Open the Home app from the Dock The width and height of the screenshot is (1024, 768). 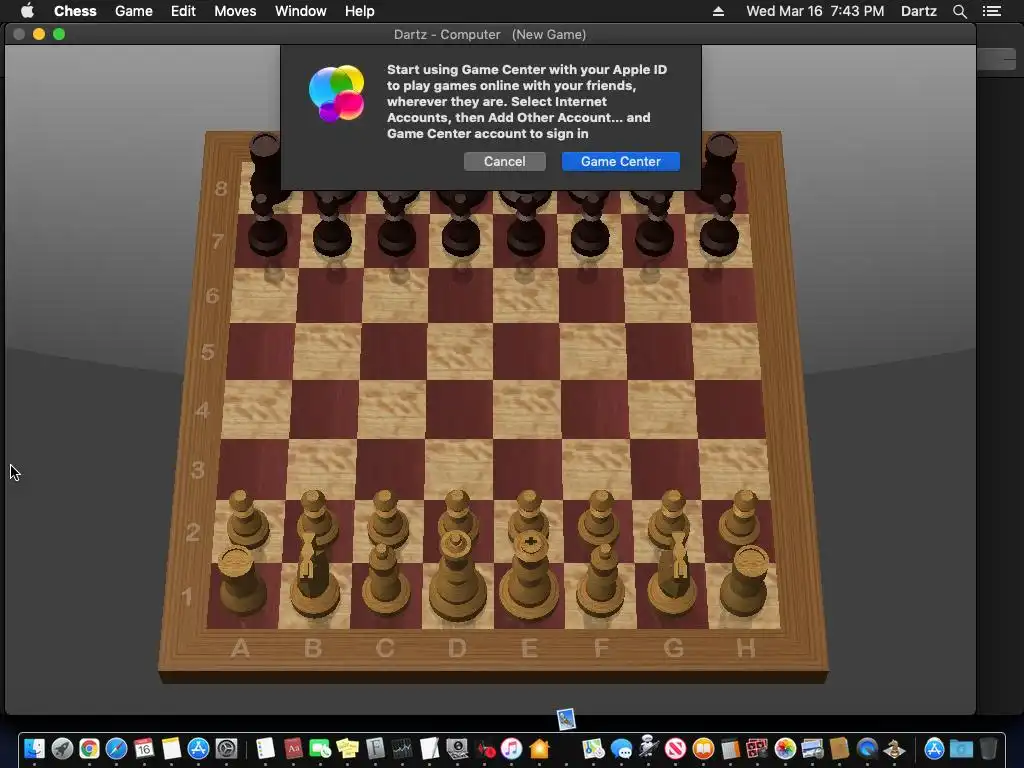click(x=539, y=748)
